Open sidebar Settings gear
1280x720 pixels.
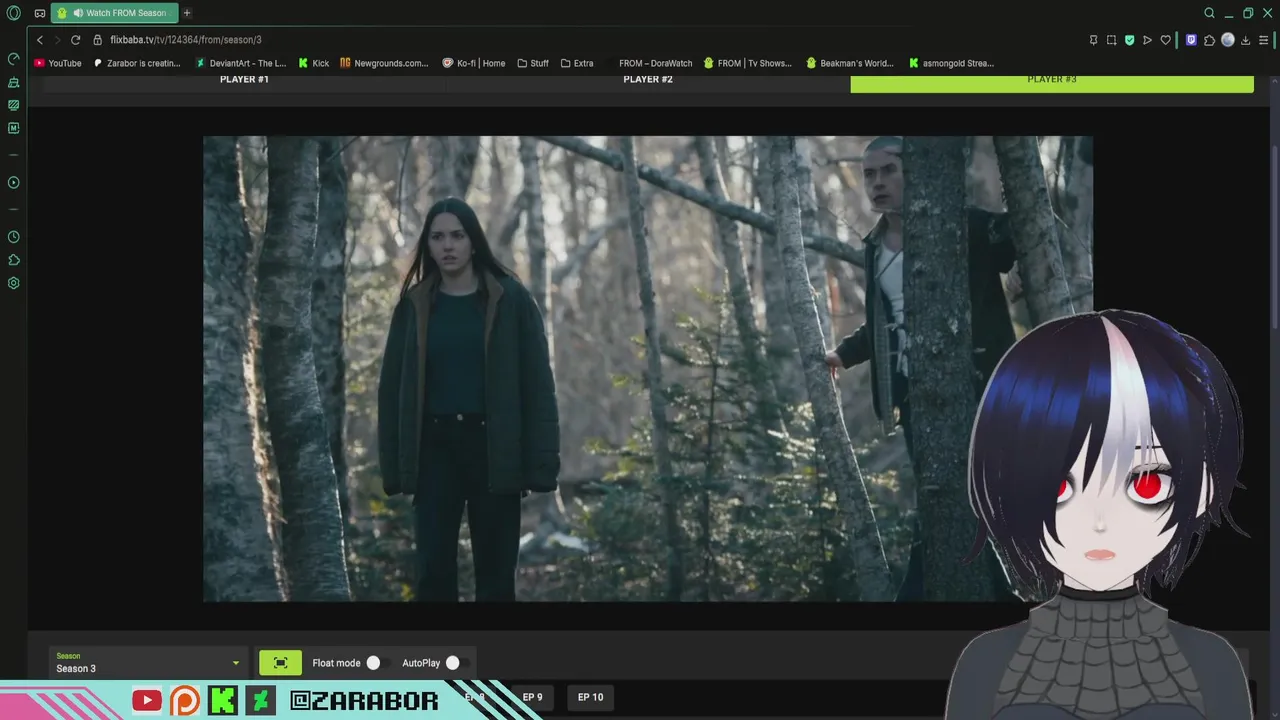14,283
